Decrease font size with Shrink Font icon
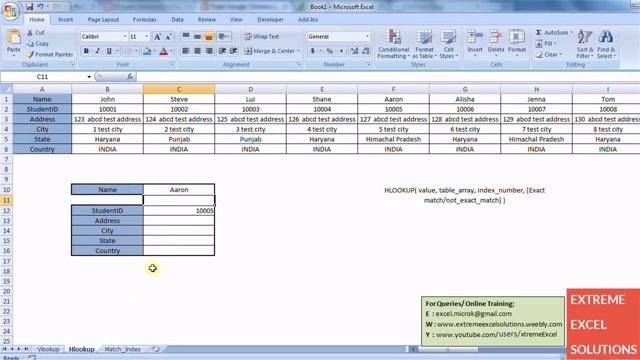 click(x=169, y=37)
